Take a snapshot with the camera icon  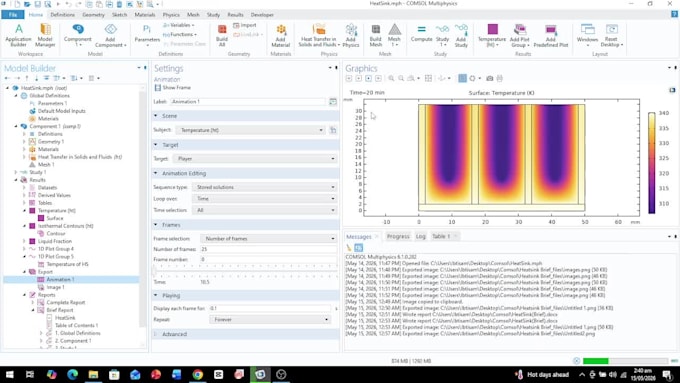pyautogui.click(x=490, y=79)
